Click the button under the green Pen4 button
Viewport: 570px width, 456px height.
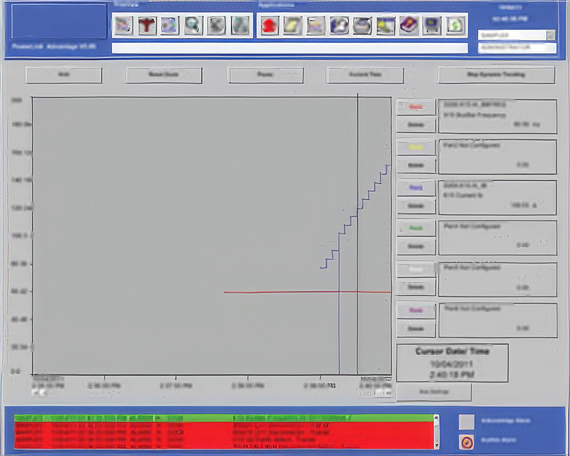pos(416,247)
